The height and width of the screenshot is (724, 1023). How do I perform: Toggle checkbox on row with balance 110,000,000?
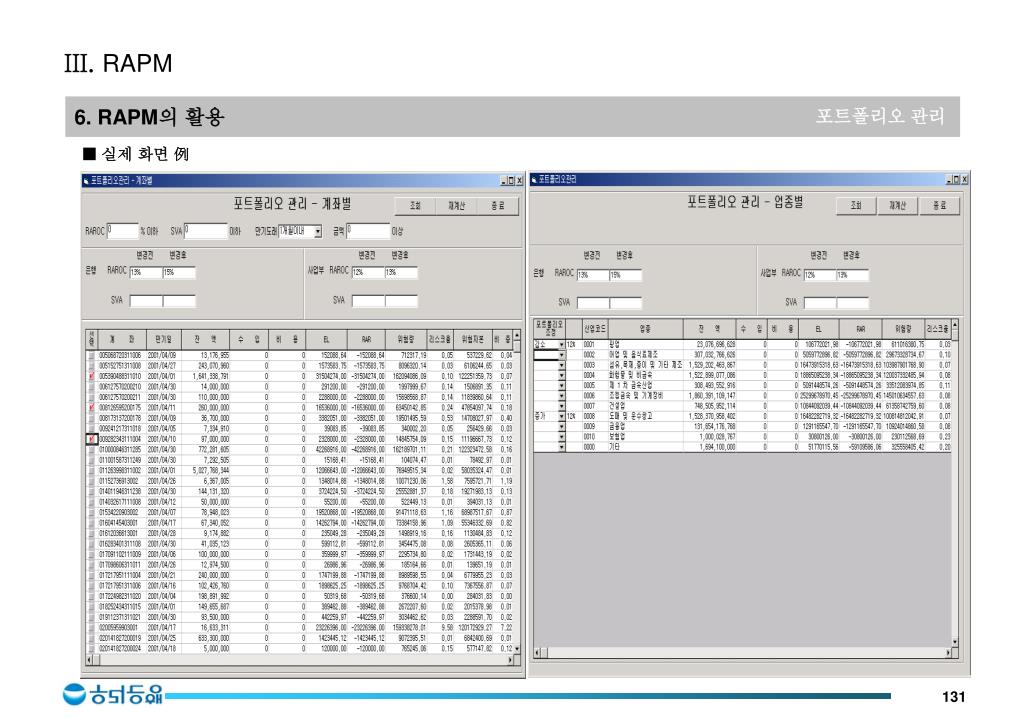pyautogui.click(x=92, y=397)
